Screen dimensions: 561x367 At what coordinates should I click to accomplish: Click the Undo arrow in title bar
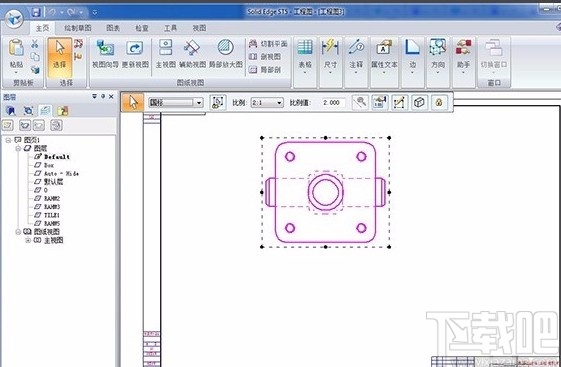tap(52, 12)
